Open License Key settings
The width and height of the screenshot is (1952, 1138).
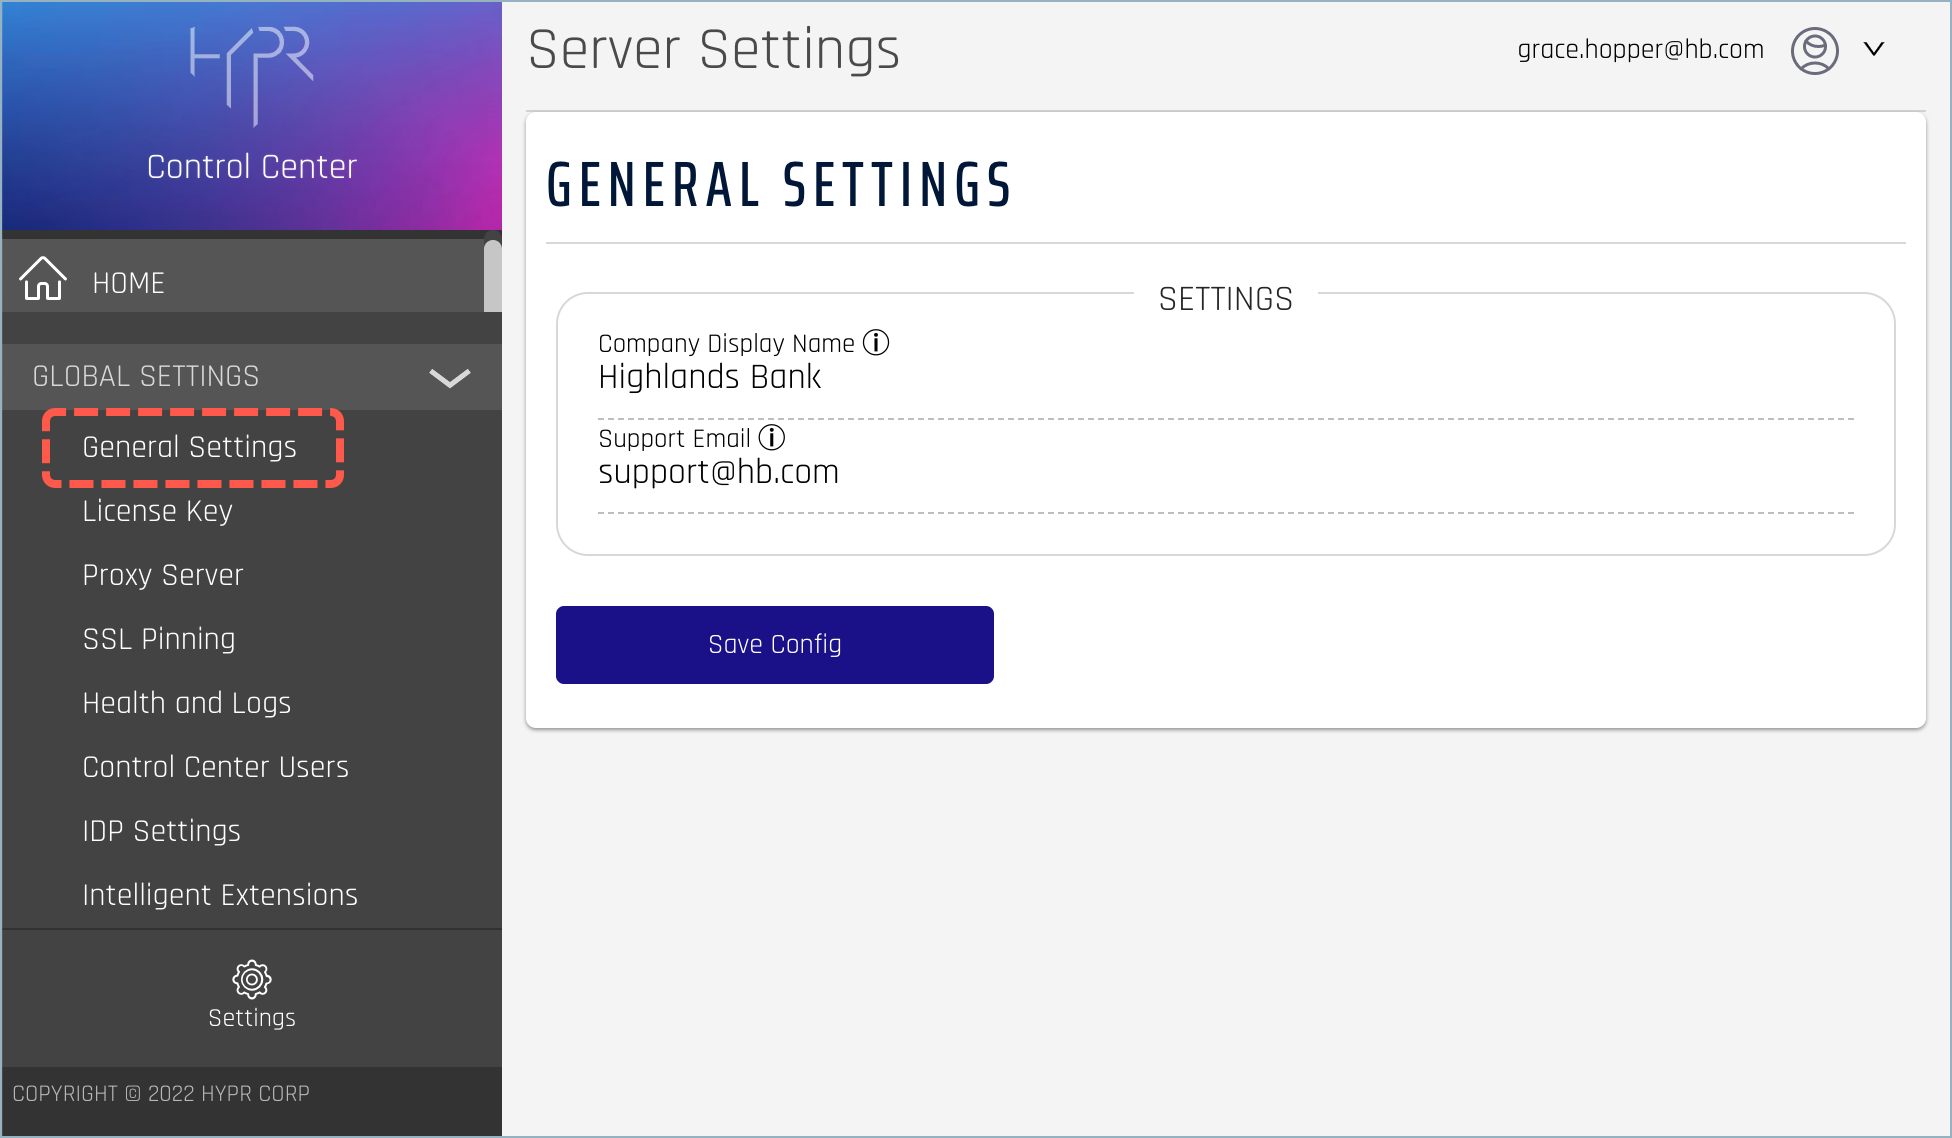click(158, 511)
